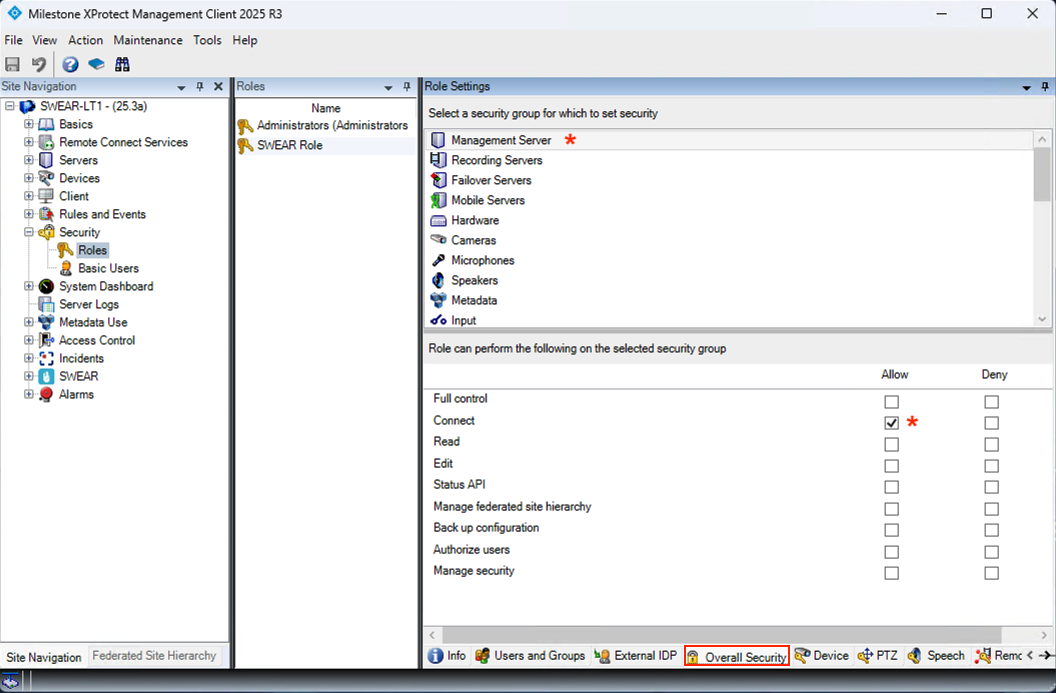Open the Maintenance menu
Image resolution: width=1056 pixels, height=693 pixels.
click(148, 40)
